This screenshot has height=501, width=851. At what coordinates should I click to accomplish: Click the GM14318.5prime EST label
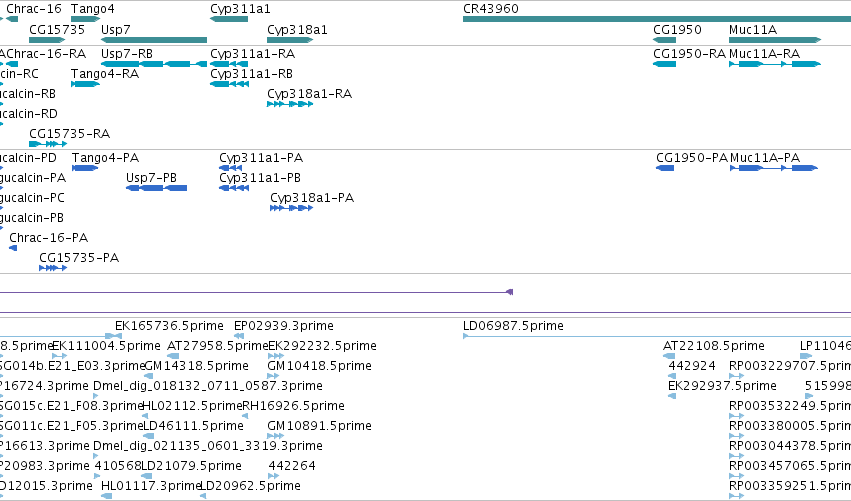[196, 366]
